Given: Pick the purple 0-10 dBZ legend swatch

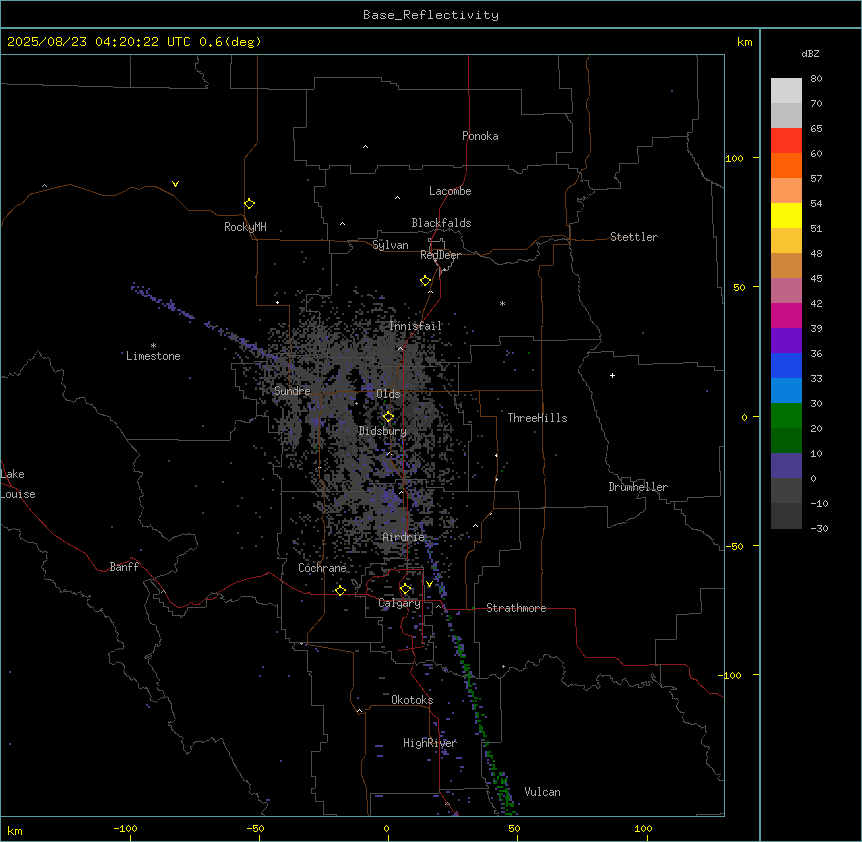Looking at the screenshot, I should (x=786, y=466).
